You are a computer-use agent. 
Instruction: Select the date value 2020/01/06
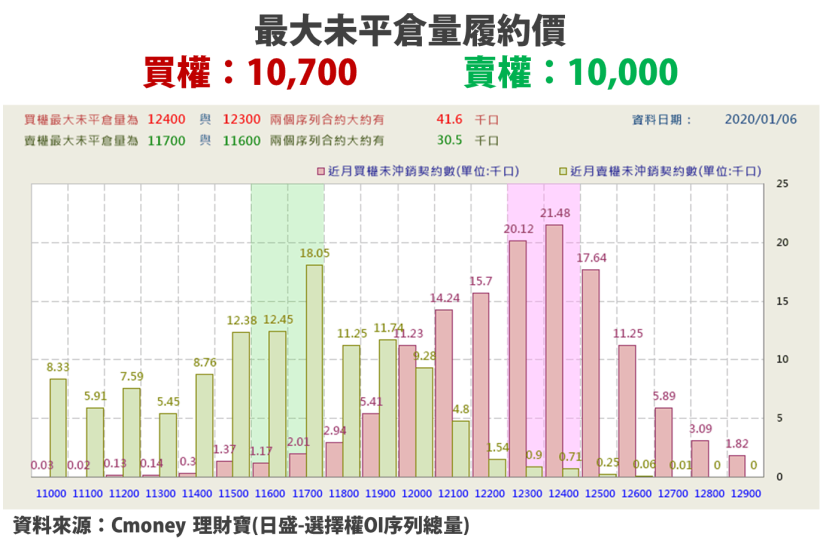761,119
